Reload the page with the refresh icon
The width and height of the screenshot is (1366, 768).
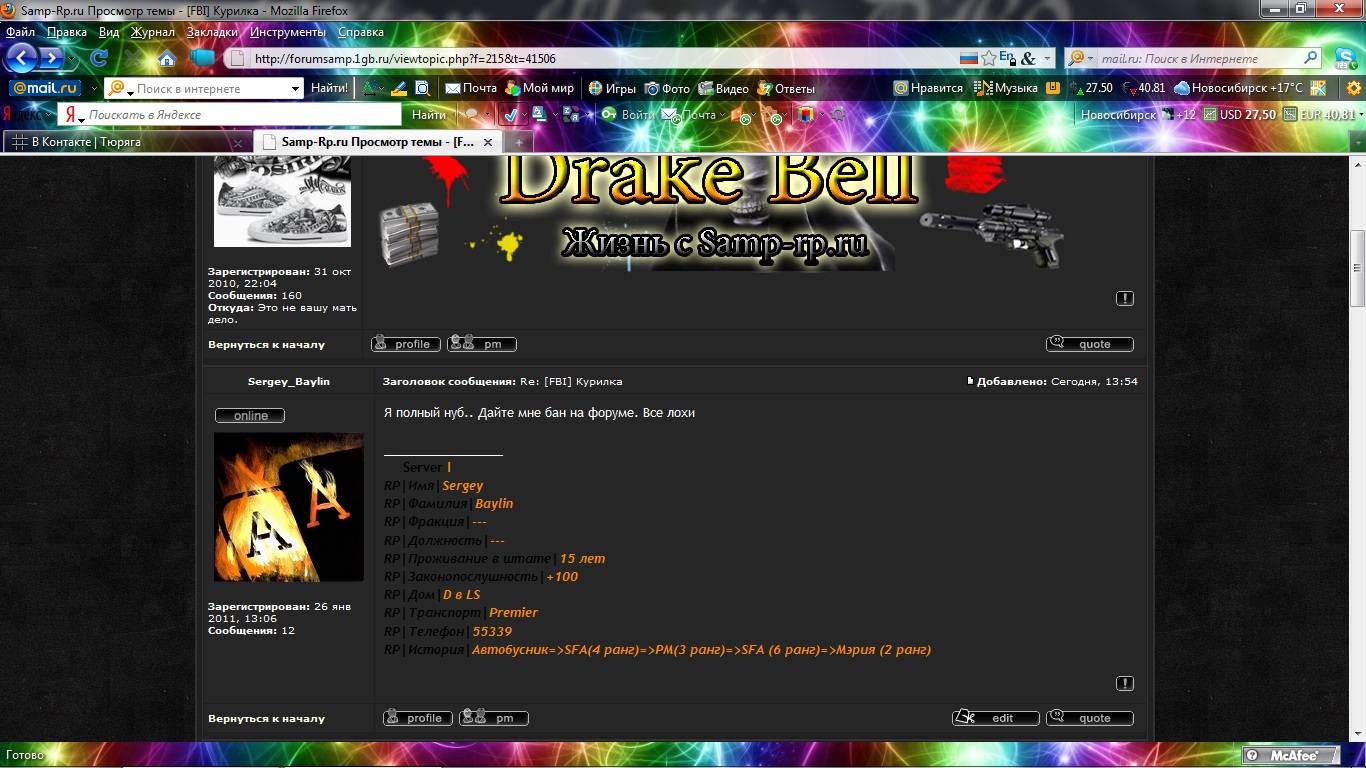pyautogui.click(x=100, y=59)
